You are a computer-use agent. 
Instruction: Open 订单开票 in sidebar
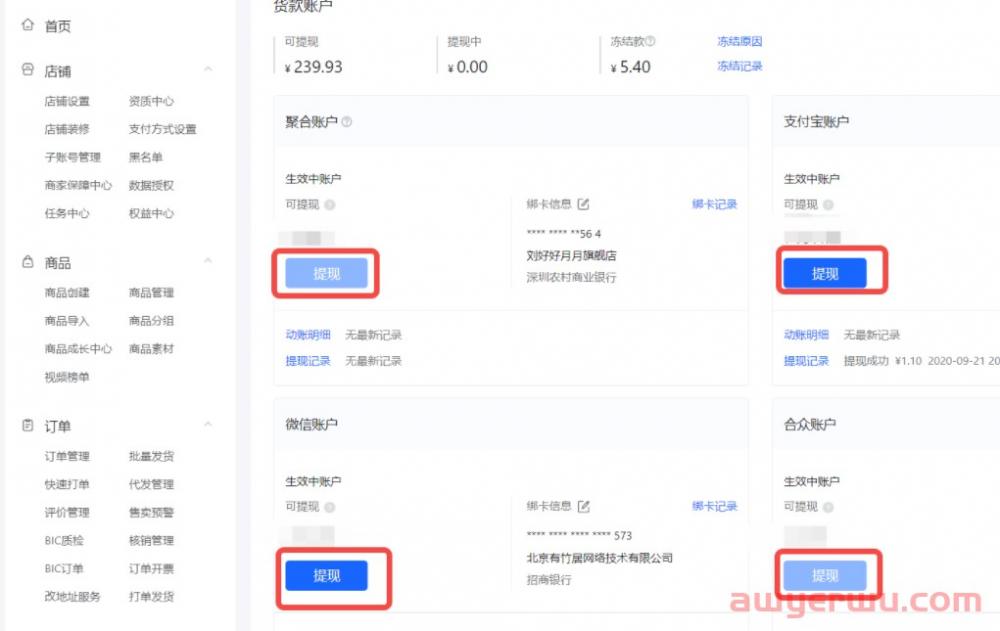[x=151, y=568]
